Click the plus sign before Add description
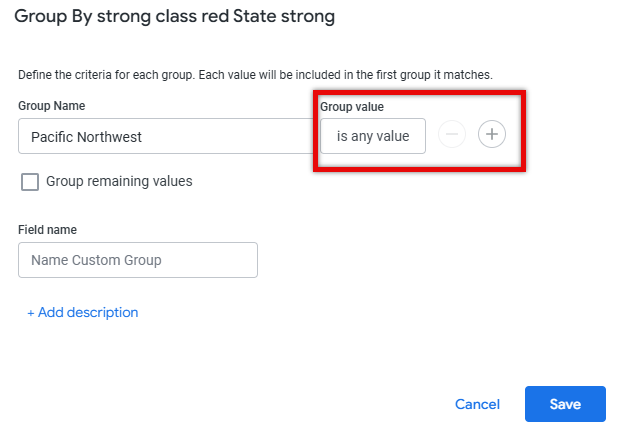Screen dimensions: 617x436 (31, 313)
